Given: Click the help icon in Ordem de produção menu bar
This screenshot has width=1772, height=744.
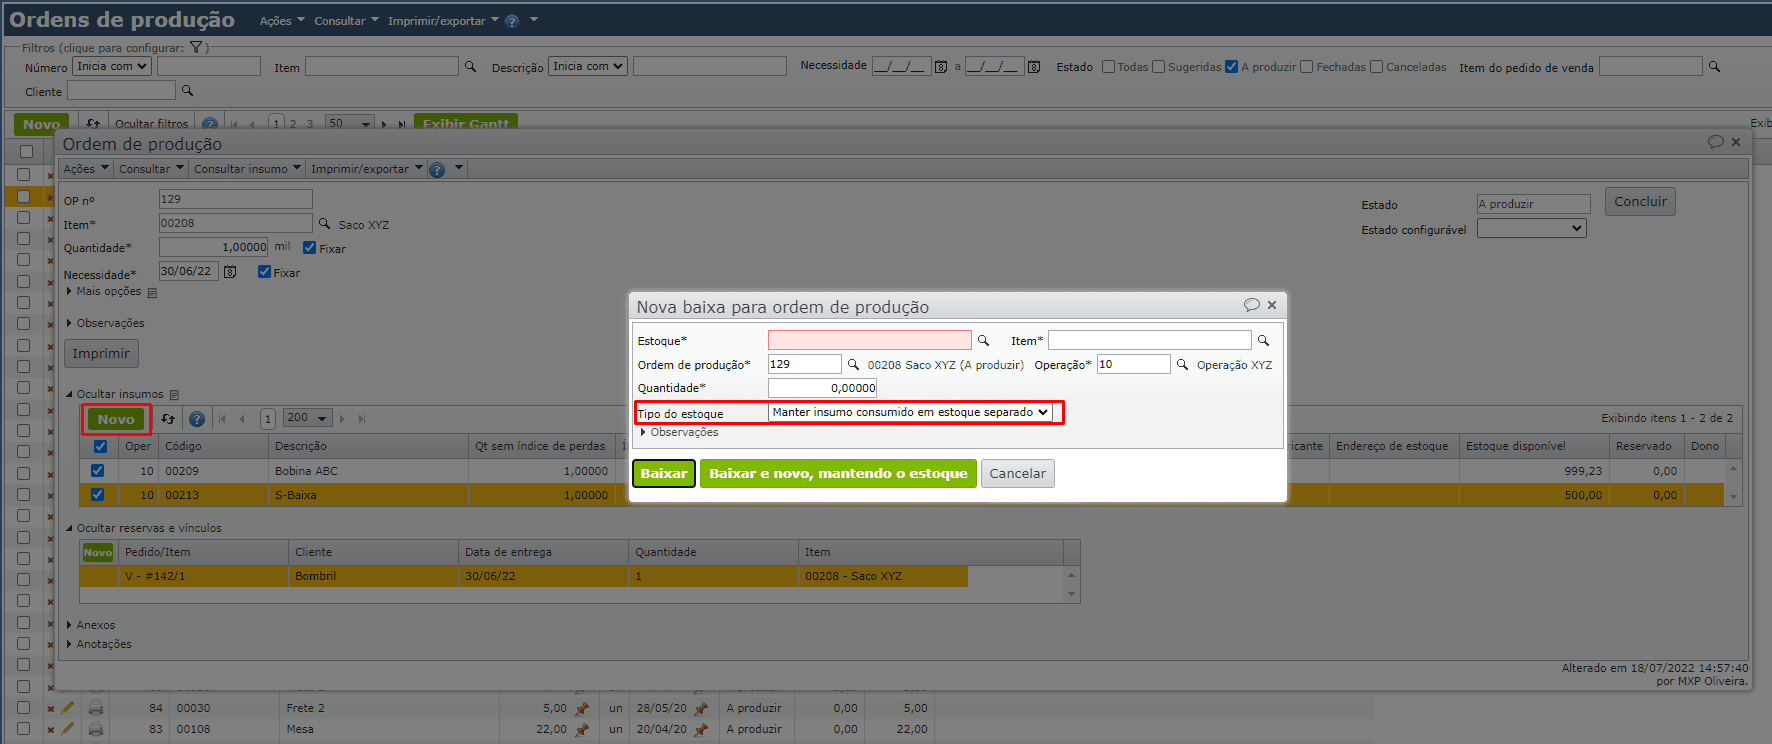Looking at the screenshot, I should coord(437,169).
